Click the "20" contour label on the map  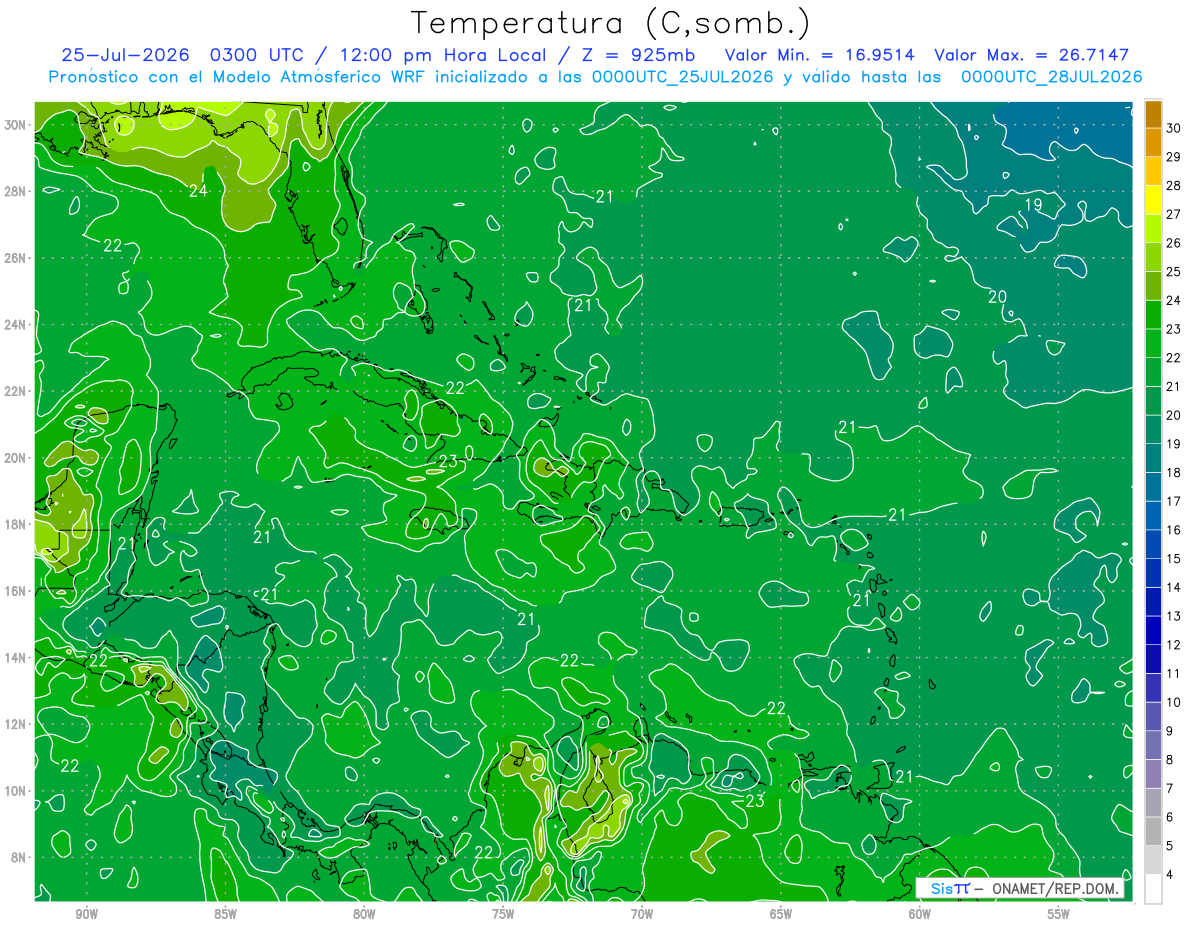tap(997, 297)
